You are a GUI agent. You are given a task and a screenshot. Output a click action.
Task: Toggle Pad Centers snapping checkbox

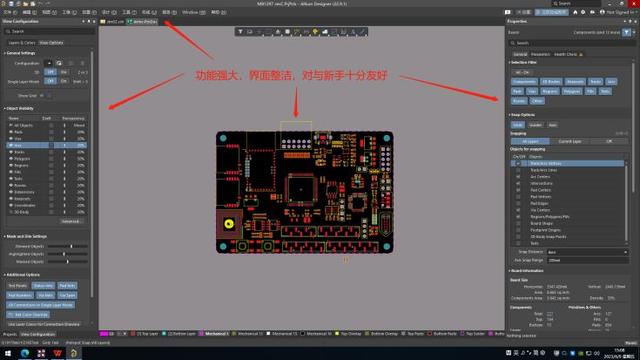point(518,190)
